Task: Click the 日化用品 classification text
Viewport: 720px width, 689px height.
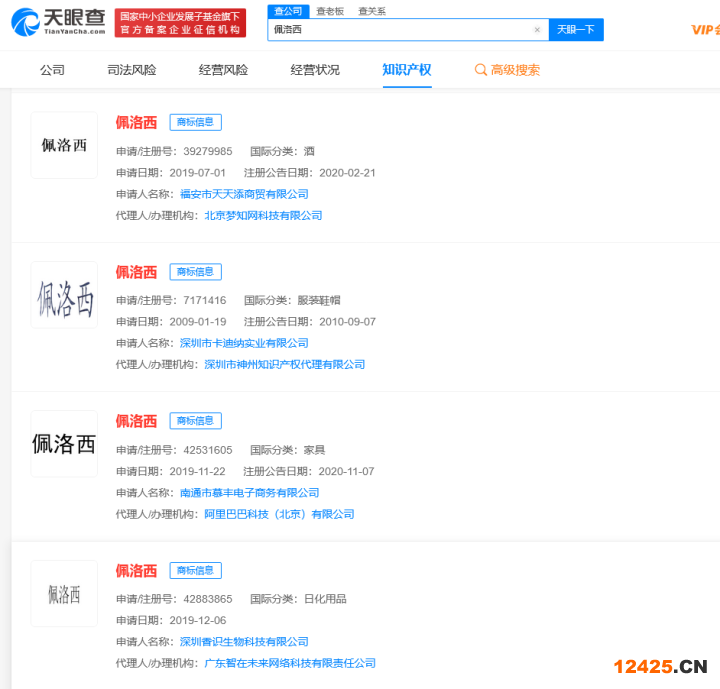Action: [325, 599]
